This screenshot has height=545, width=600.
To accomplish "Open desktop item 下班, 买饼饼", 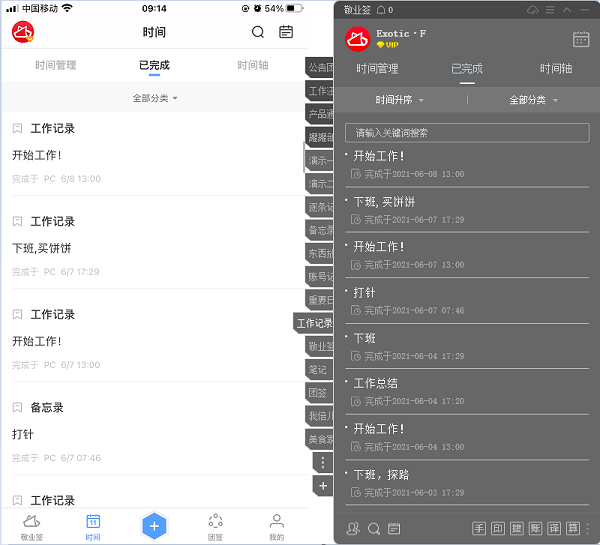I will tap(467, 210).
